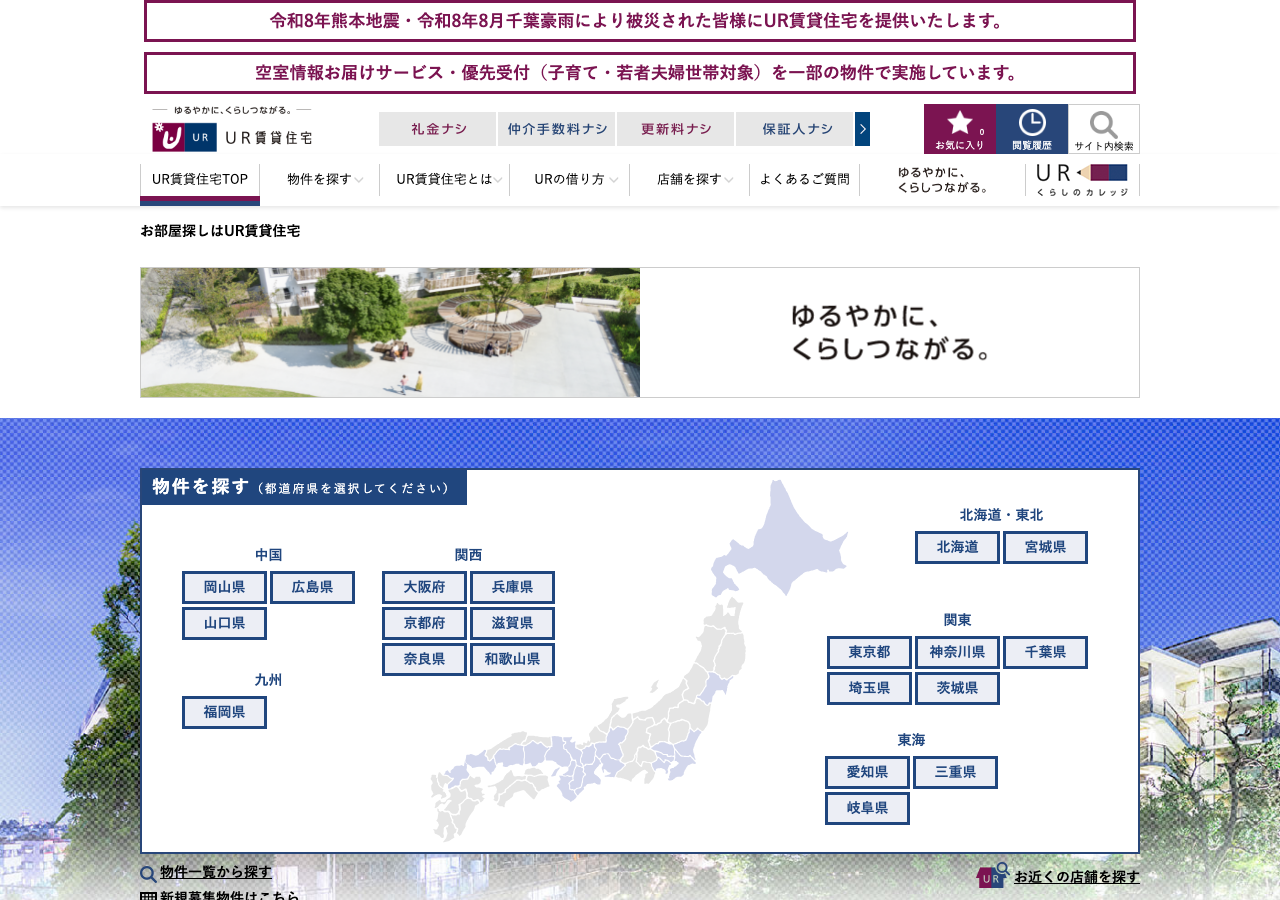Image resolution: width=1280 pixels, height=900 pixels.
Task: Open the 空室情報お届けサービス notice banner
Action: (640, 73)
